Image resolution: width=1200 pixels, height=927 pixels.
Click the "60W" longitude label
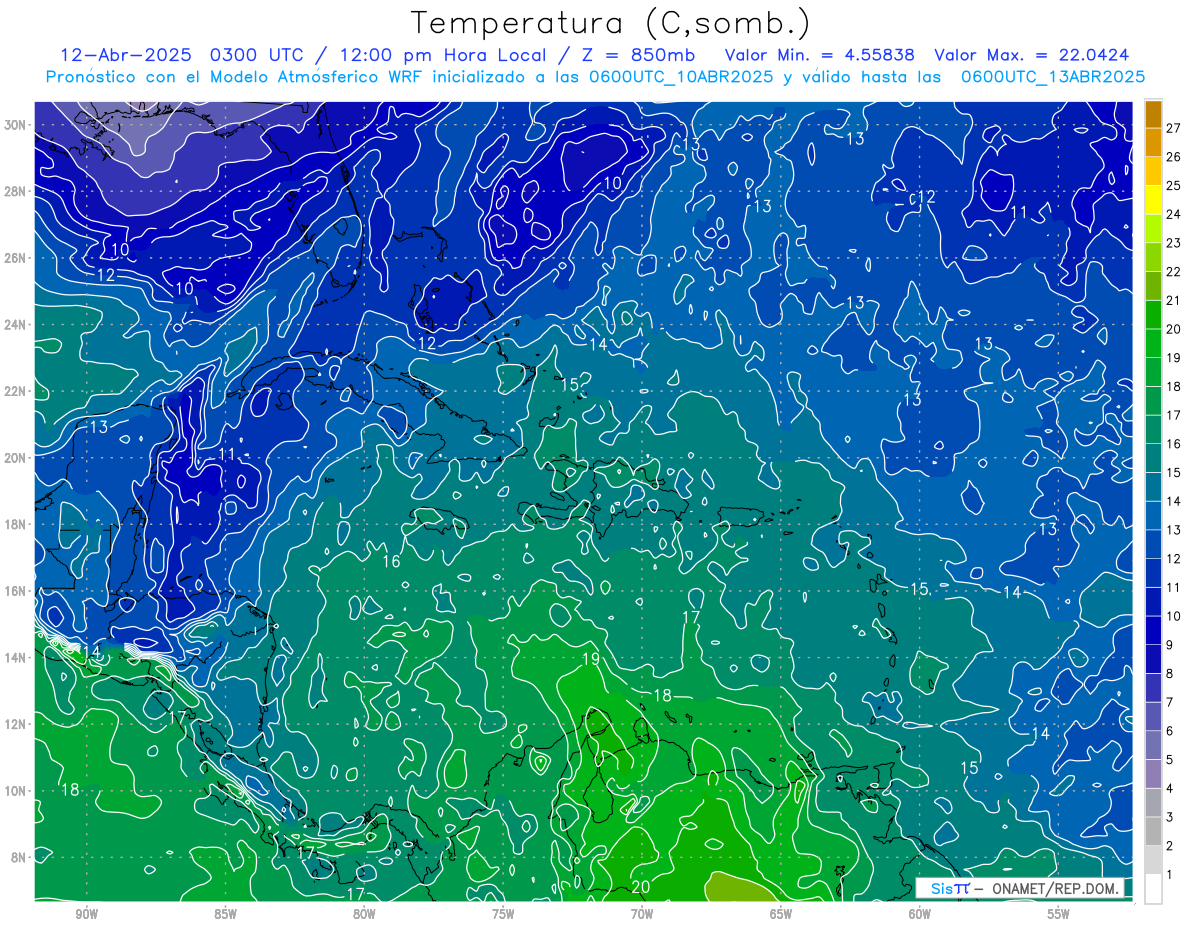coord(920,914)
